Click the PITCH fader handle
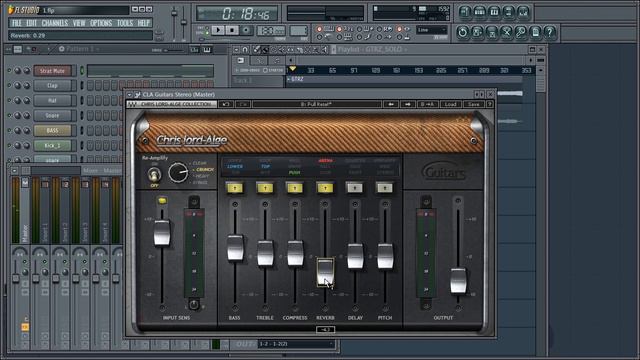The image size is (640, 360). point(385,256)
